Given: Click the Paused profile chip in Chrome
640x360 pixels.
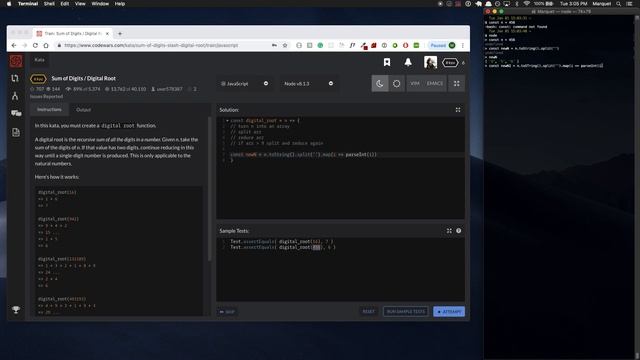Looking at the screenshot, I should click(443, 45).
